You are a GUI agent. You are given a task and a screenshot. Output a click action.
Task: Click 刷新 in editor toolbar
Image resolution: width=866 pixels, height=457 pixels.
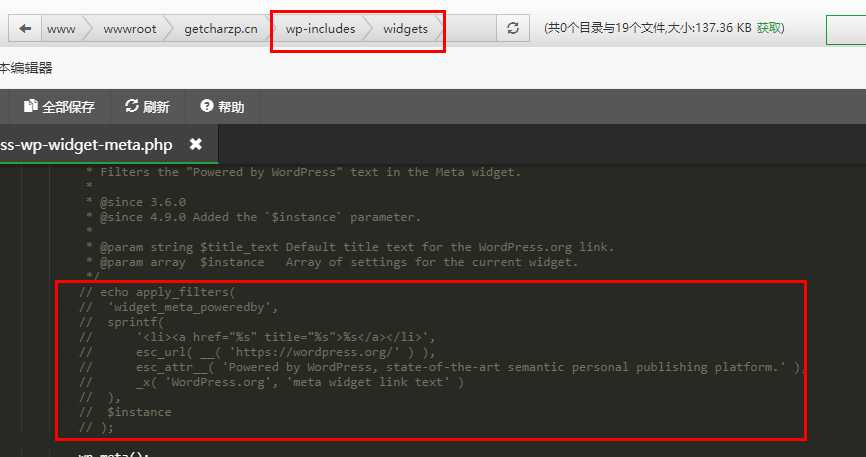(147, 106)
